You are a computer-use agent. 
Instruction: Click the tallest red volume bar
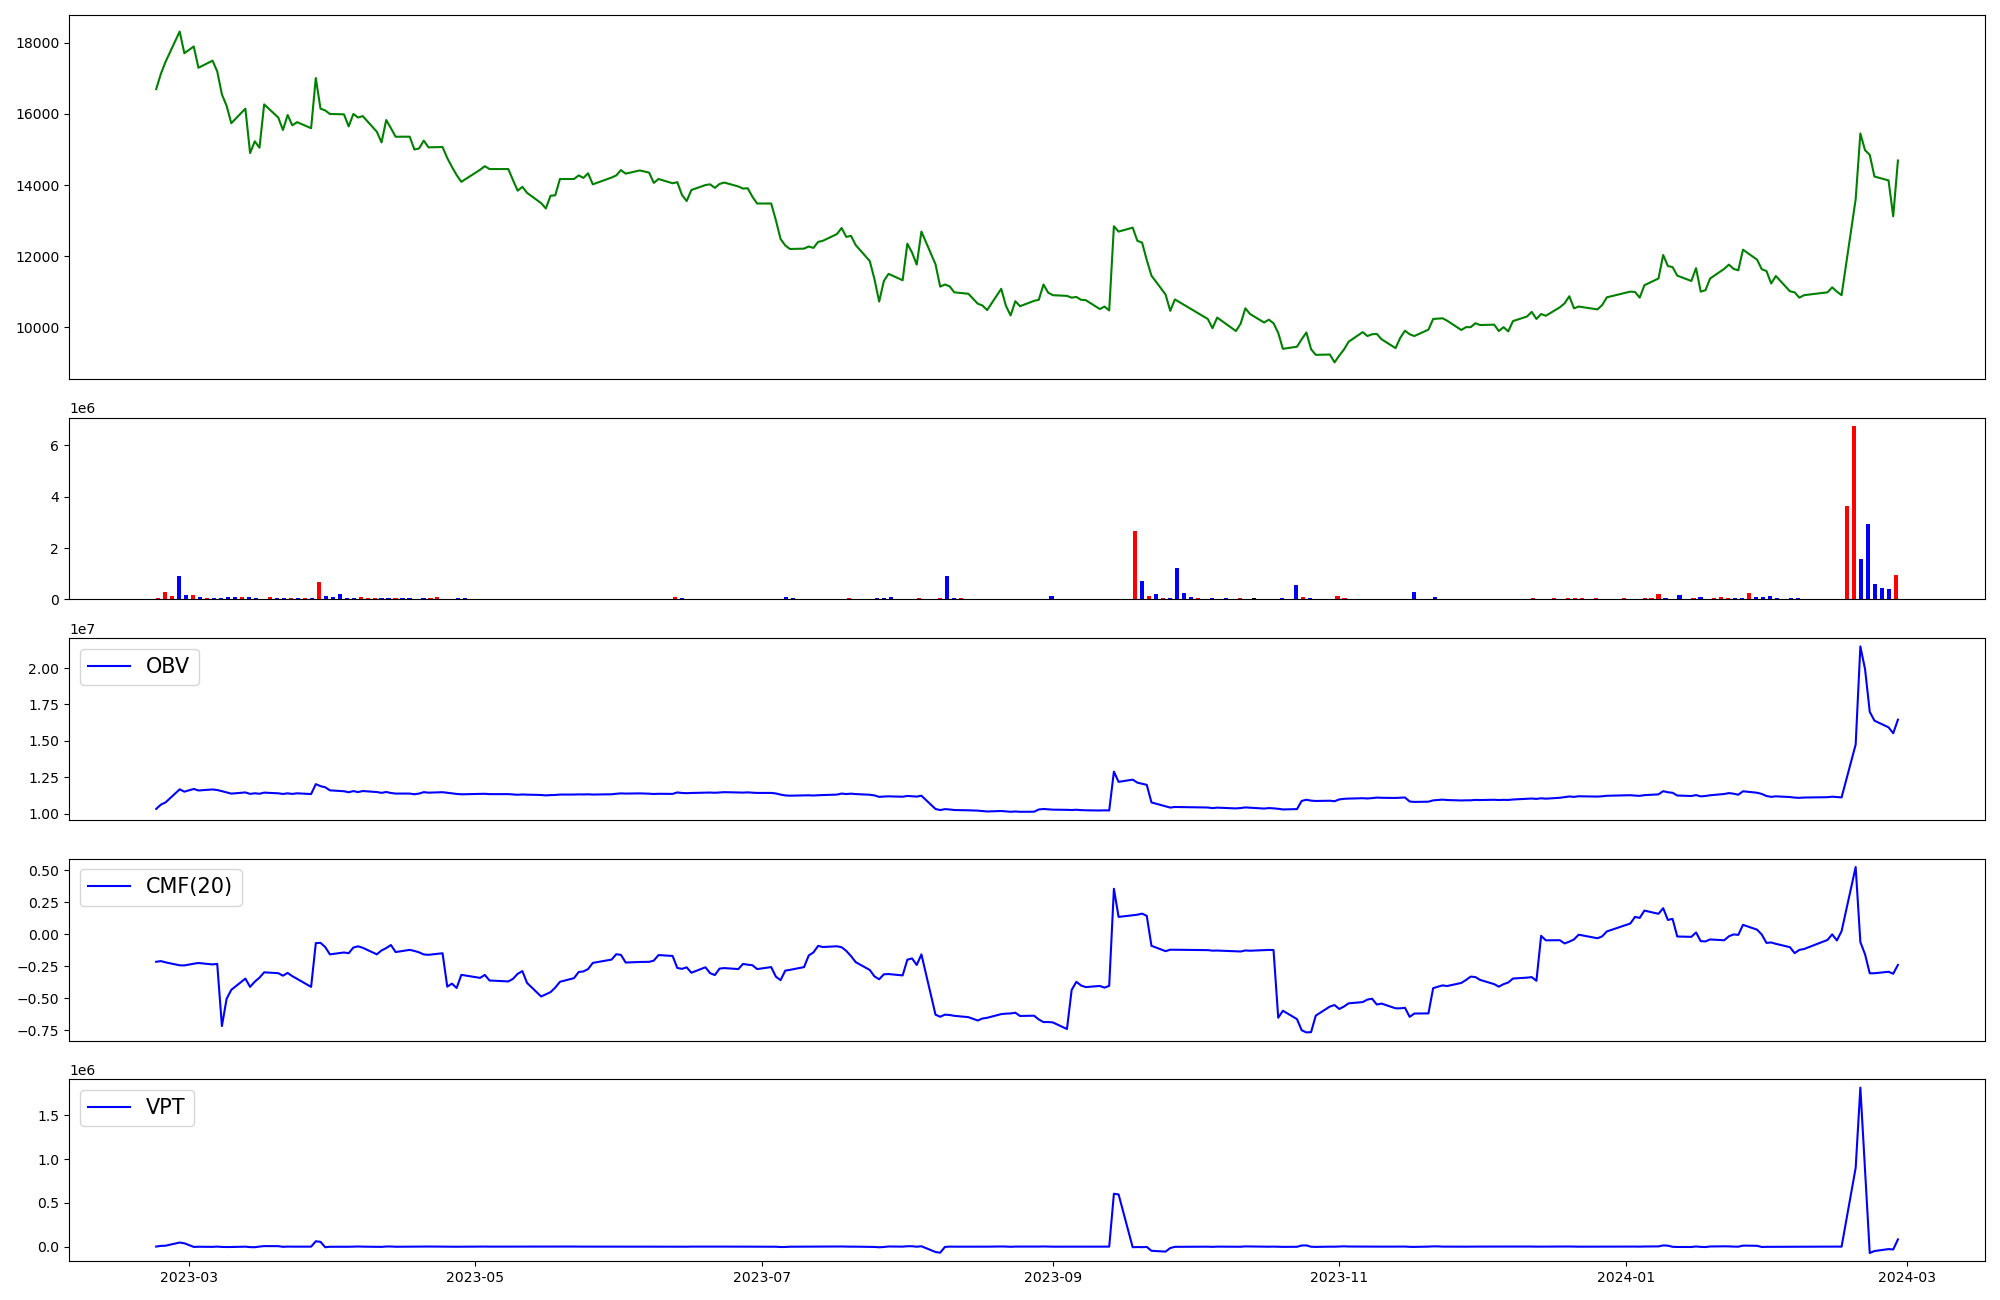[1854, 512]
